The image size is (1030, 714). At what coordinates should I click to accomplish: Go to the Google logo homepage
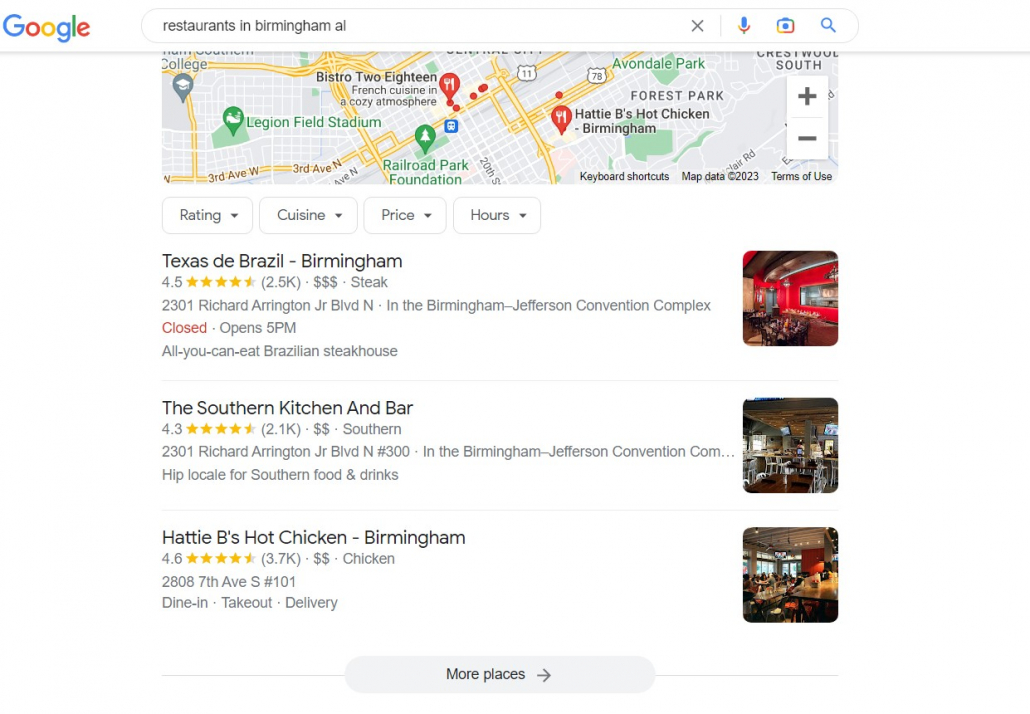[x=47, y=27]
